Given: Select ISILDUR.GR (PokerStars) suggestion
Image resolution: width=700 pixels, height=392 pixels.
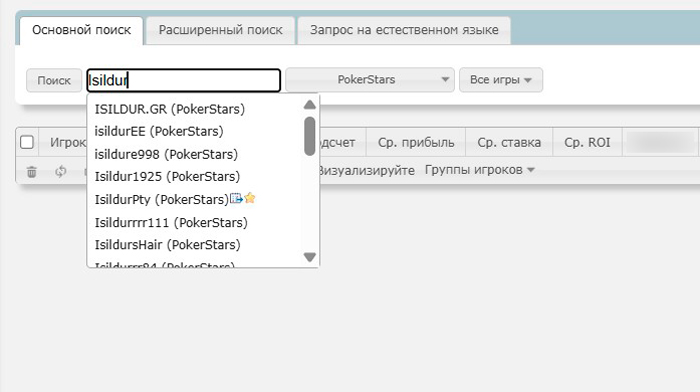Looking at the screenshot, I should (x=170, y=109).
